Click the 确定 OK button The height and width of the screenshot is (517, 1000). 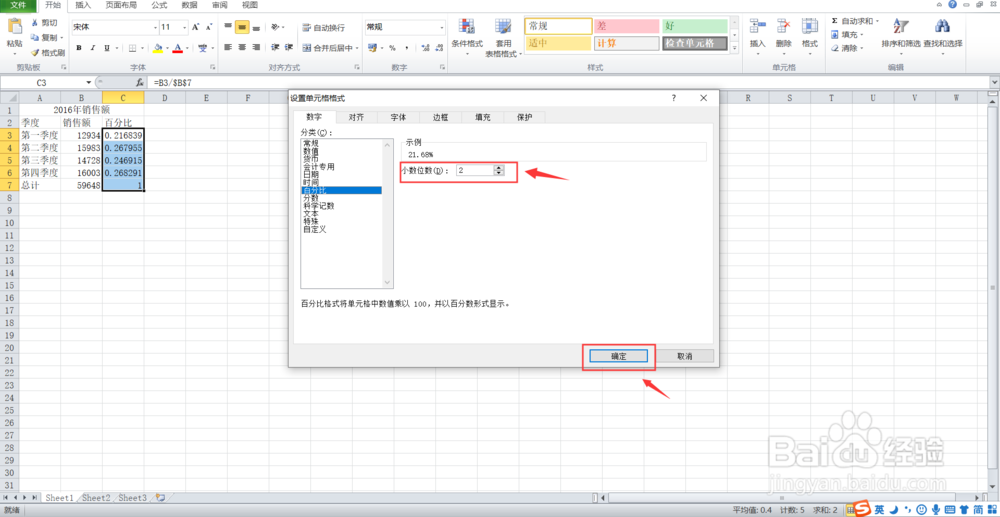(619, 356)
